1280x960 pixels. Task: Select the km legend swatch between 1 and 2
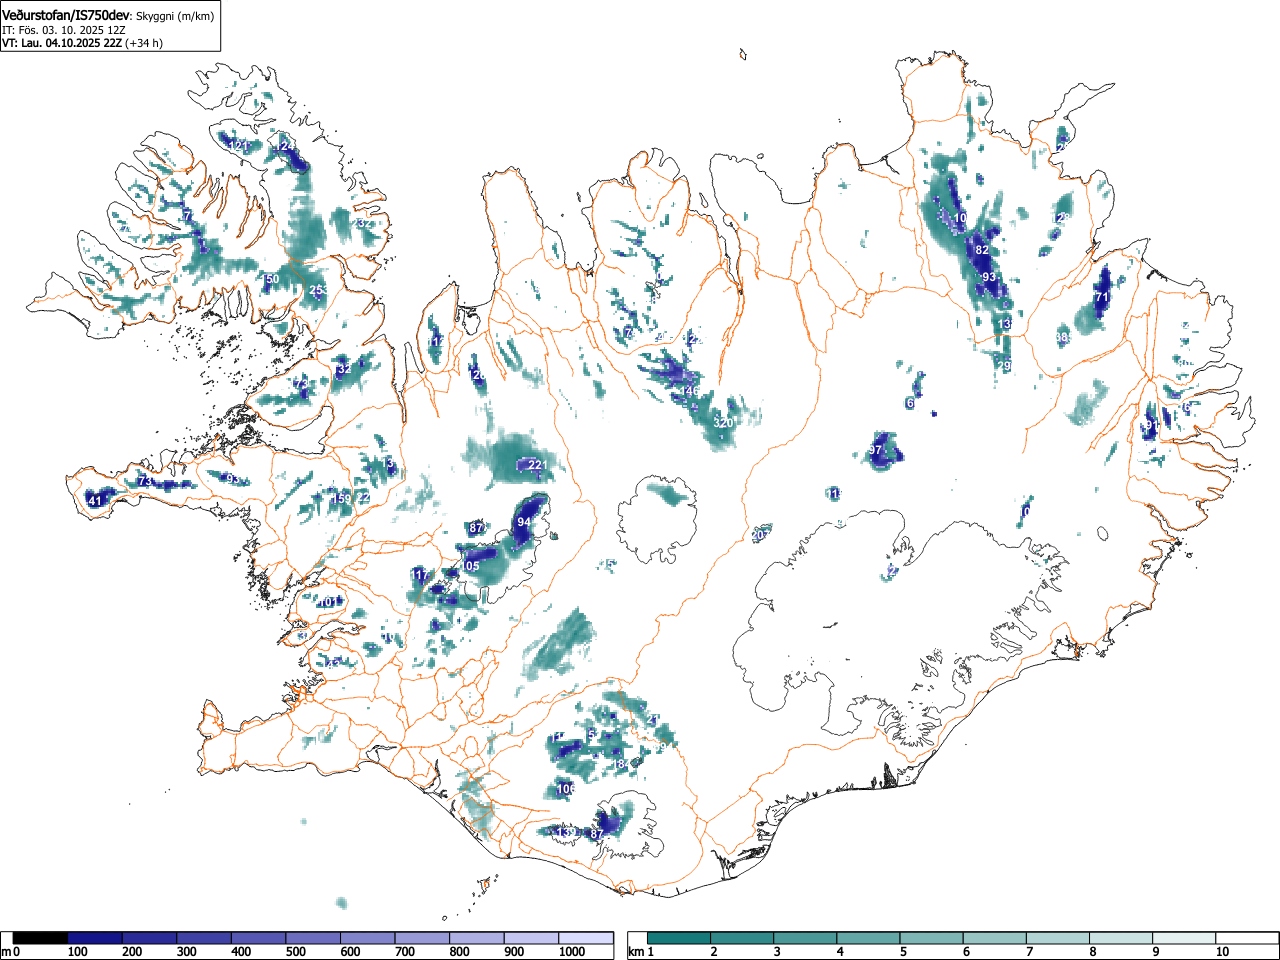(680, 938)
